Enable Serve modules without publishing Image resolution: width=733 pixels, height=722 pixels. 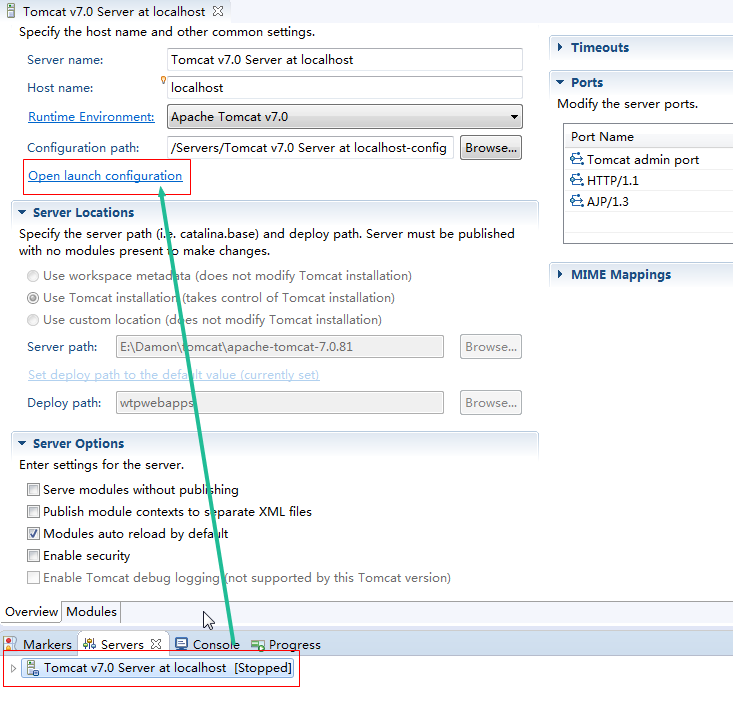(x=33, y=490)
